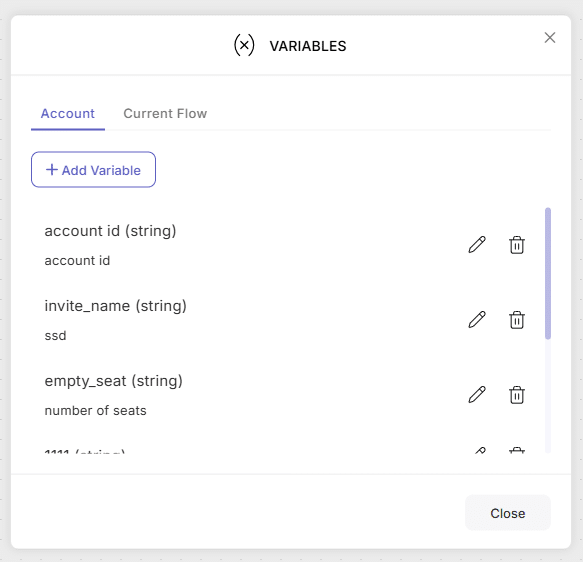Click the variables list scrollbar thumb
583x562 pixels.
click(548, 273)
